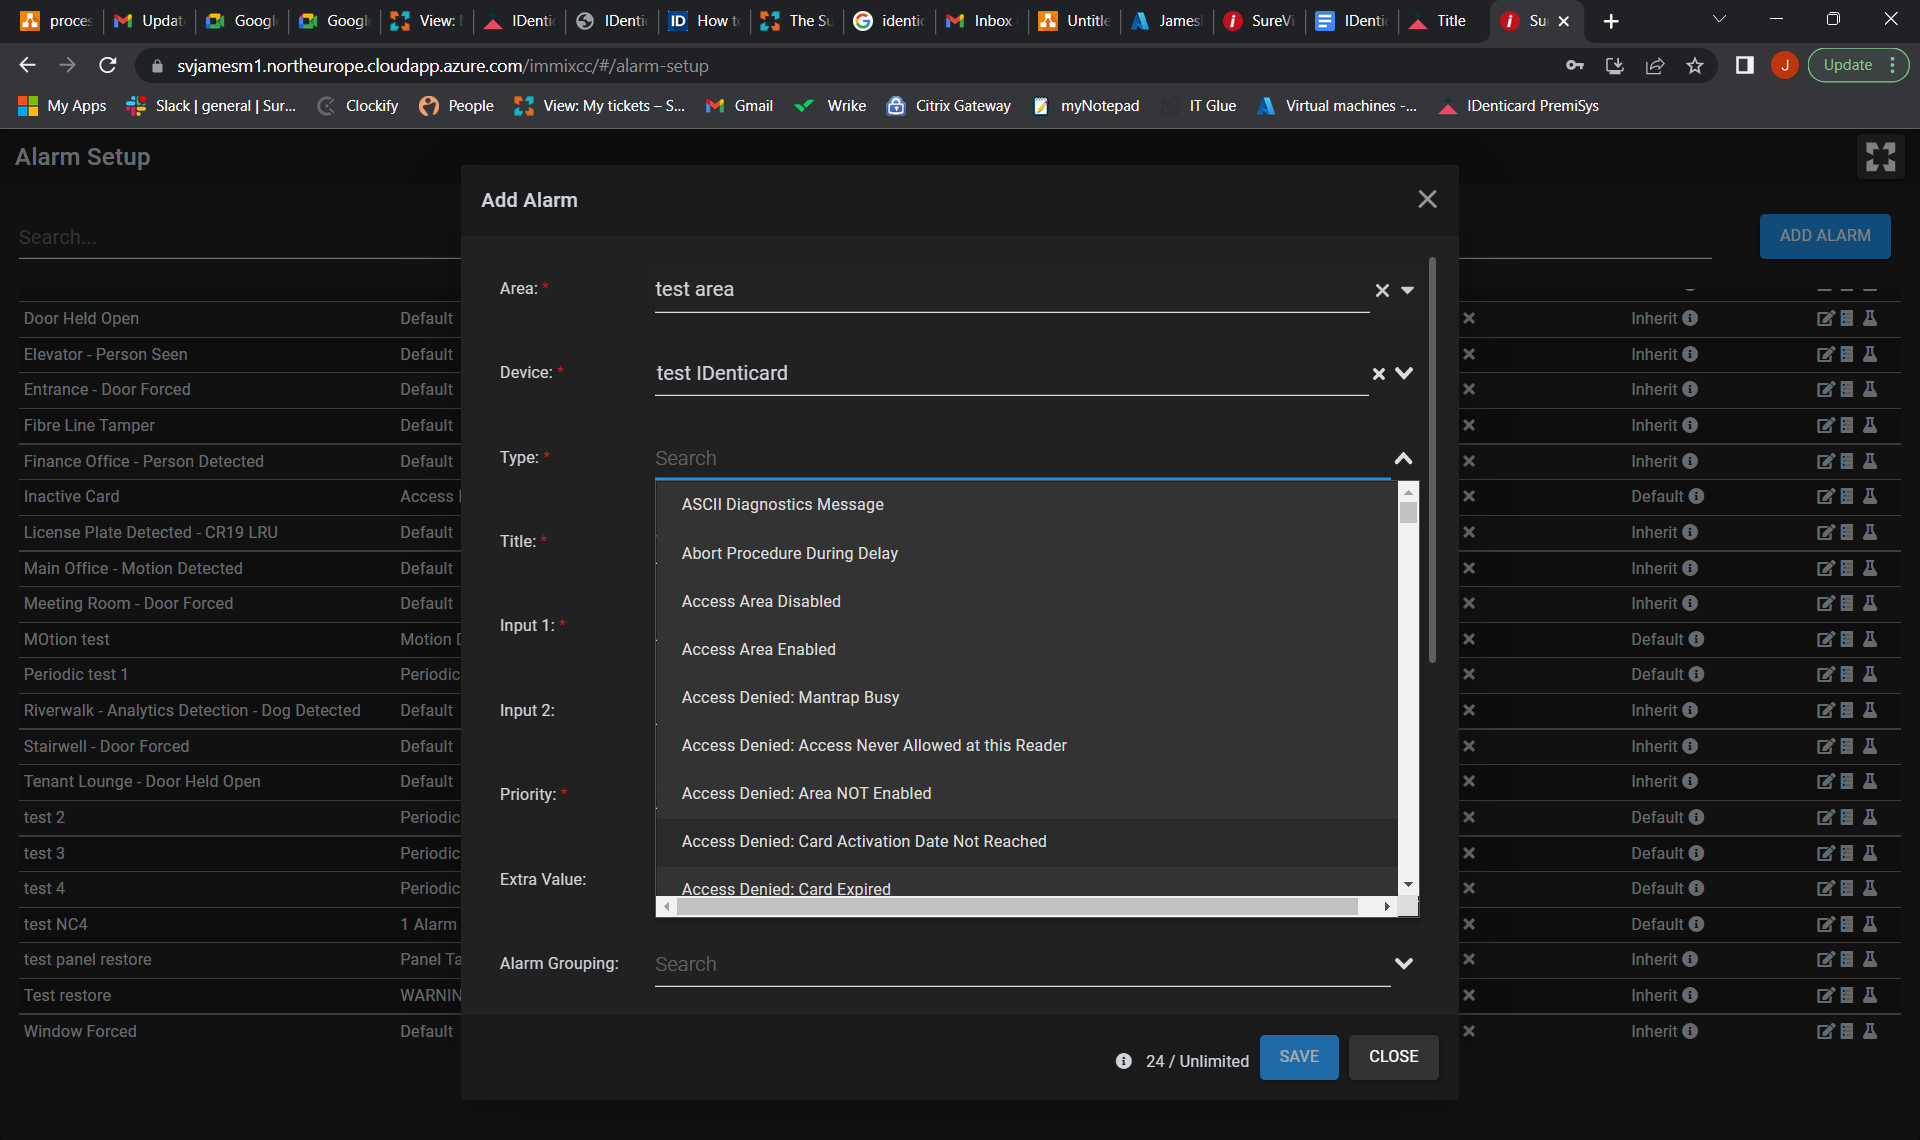
Task: Open checklist icon for License Plate Detected row
Action: click(x=1847, y=532)
